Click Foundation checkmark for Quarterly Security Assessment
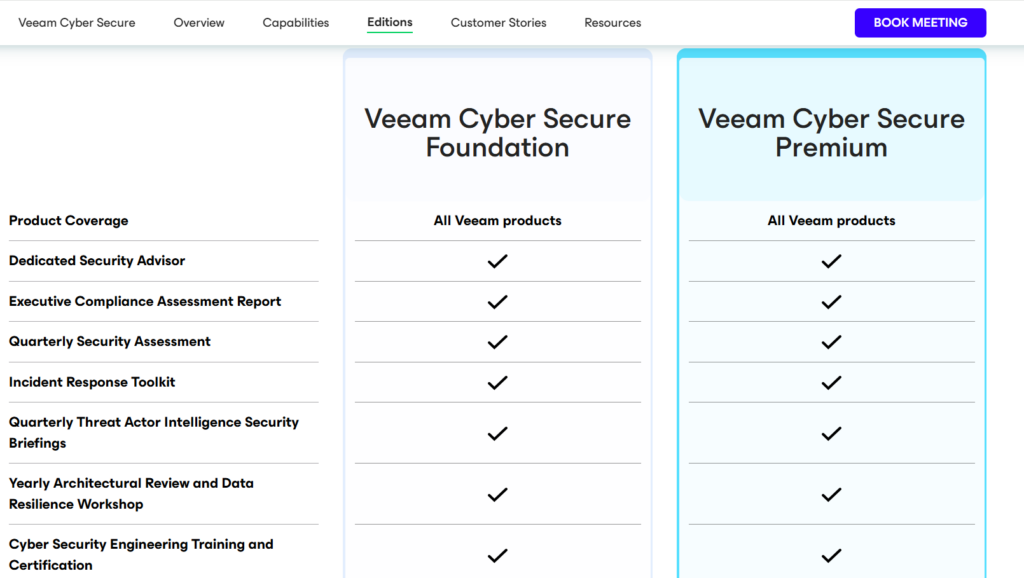This screenshot has width=1024, height=578. [x=498, y=342]
